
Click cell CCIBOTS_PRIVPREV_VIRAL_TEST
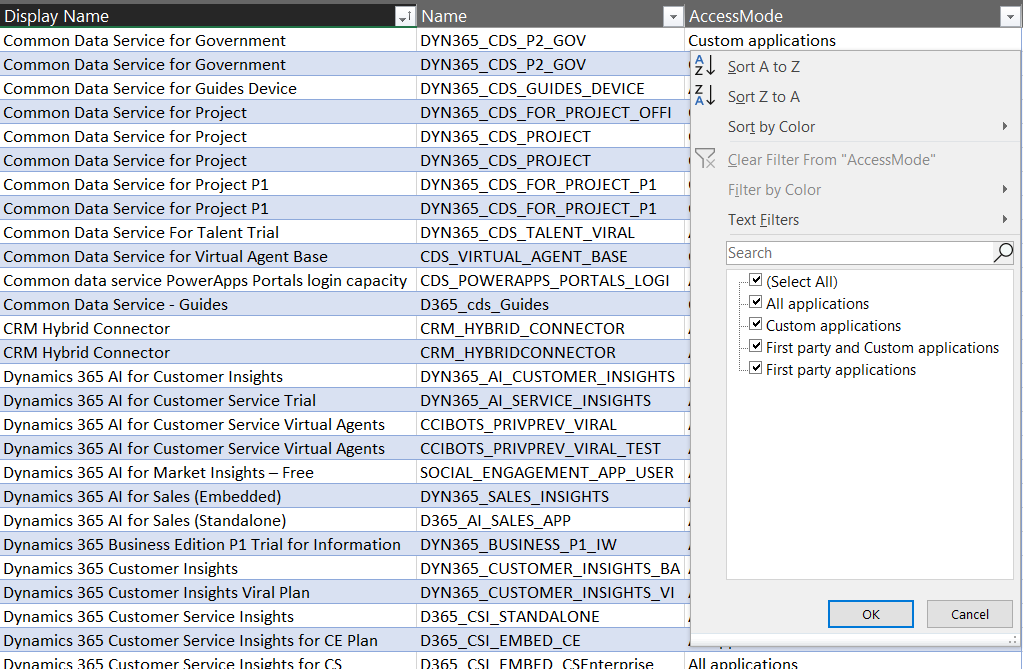click(x=551, y=448)
